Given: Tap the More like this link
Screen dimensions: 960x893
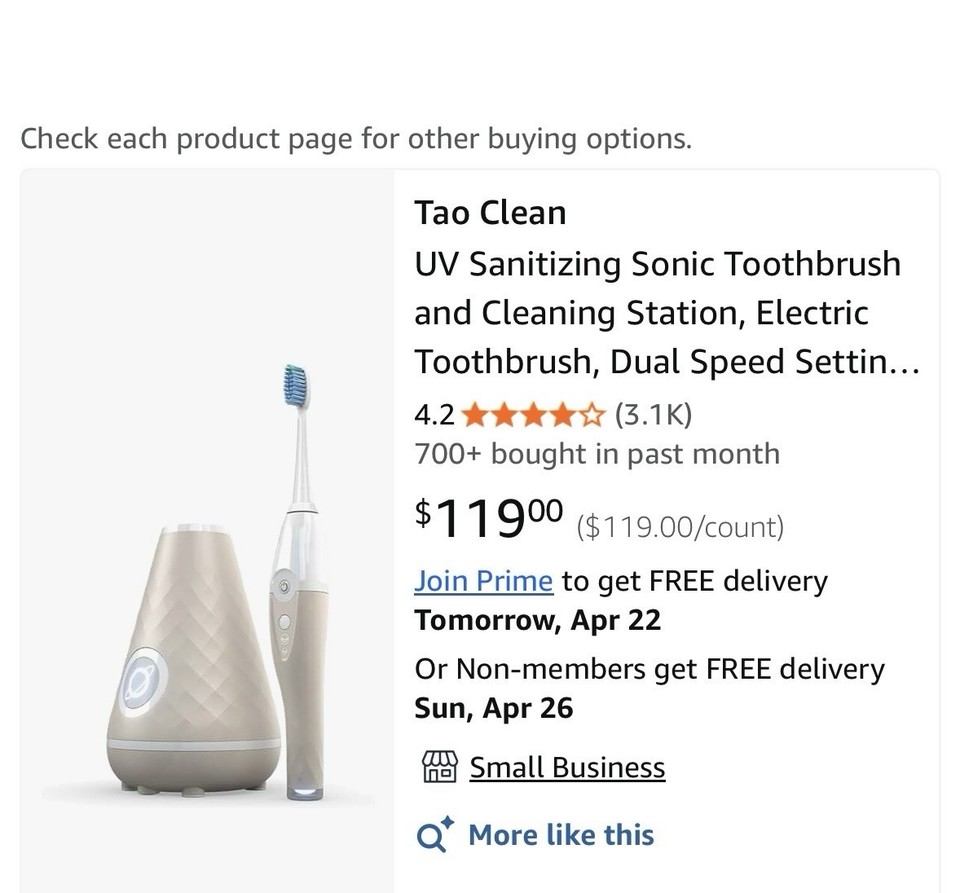Looking at the screenshot, I should (561, 835).
